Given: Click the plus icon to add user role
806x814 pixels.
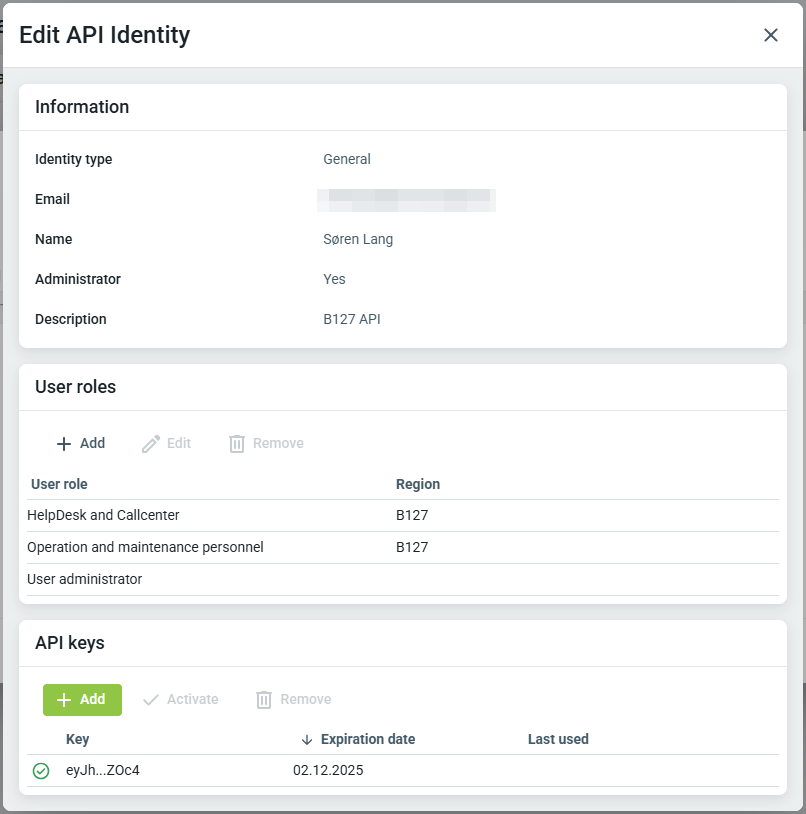Looking at the screenshot, I should coord(64,444).
